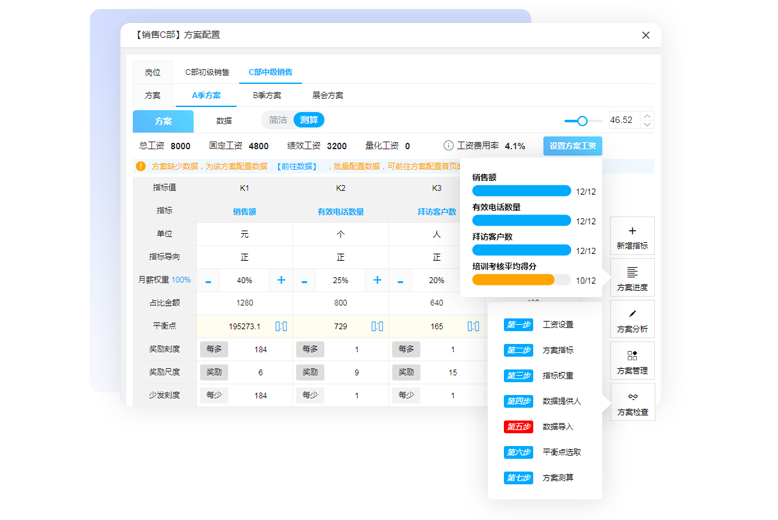Increment the 46.52 value with up arrow
This screenshot has width=778, height=520.
click(x=647, y=116)
